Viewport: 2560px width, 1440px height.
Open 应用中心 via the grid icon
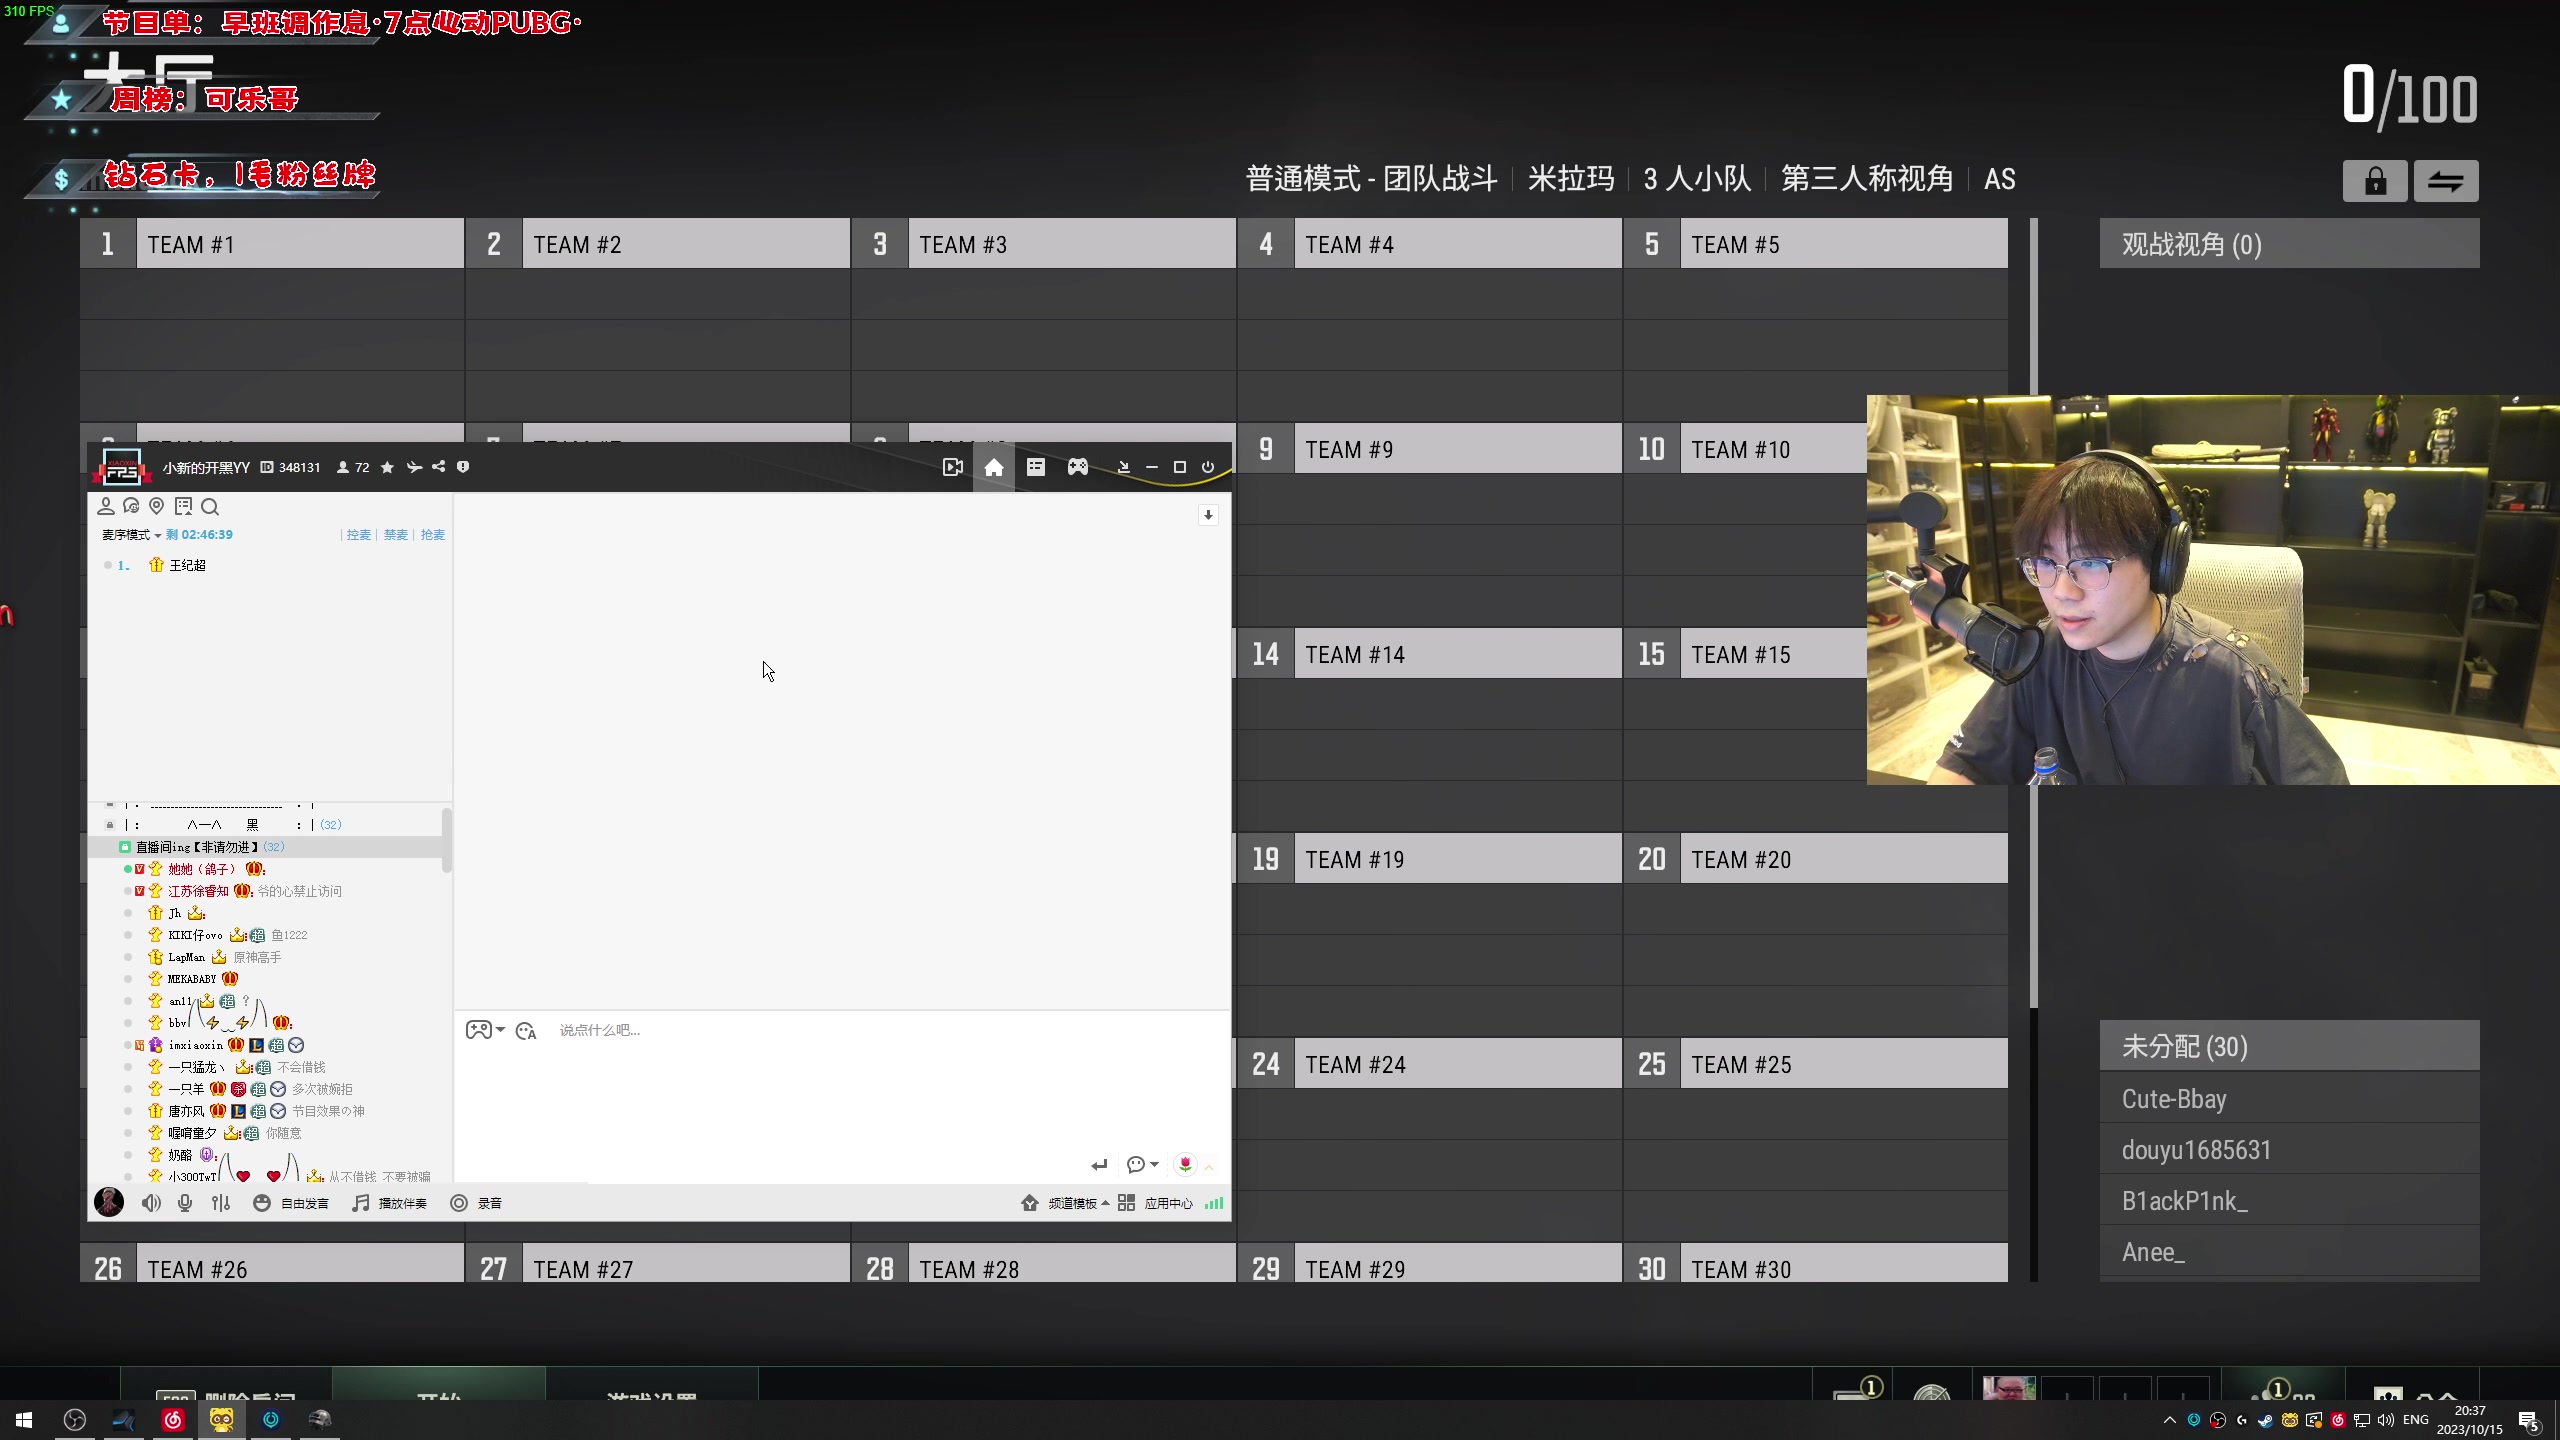1127,1203
